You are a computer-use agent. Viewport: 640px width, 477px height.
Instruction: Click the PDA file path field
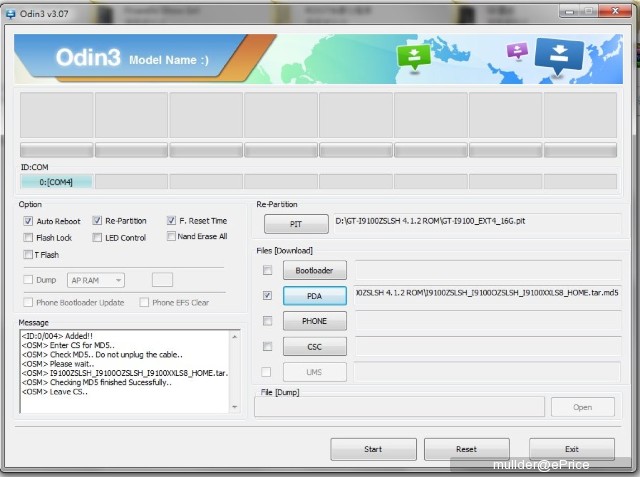488,295
